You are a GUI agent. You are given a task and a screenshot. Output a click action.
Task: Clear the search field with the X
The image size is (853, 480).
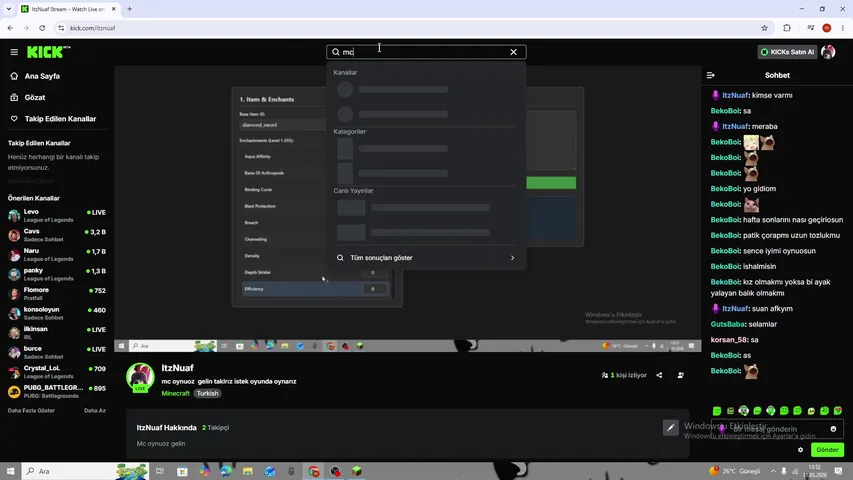[x=514, y=52]
